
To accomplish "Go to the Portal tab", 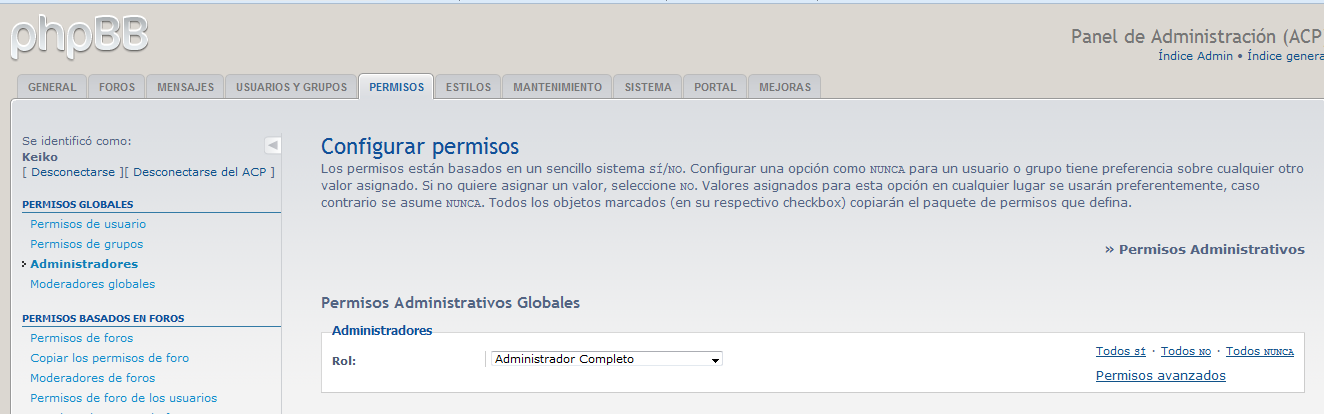I will (715, 87).
